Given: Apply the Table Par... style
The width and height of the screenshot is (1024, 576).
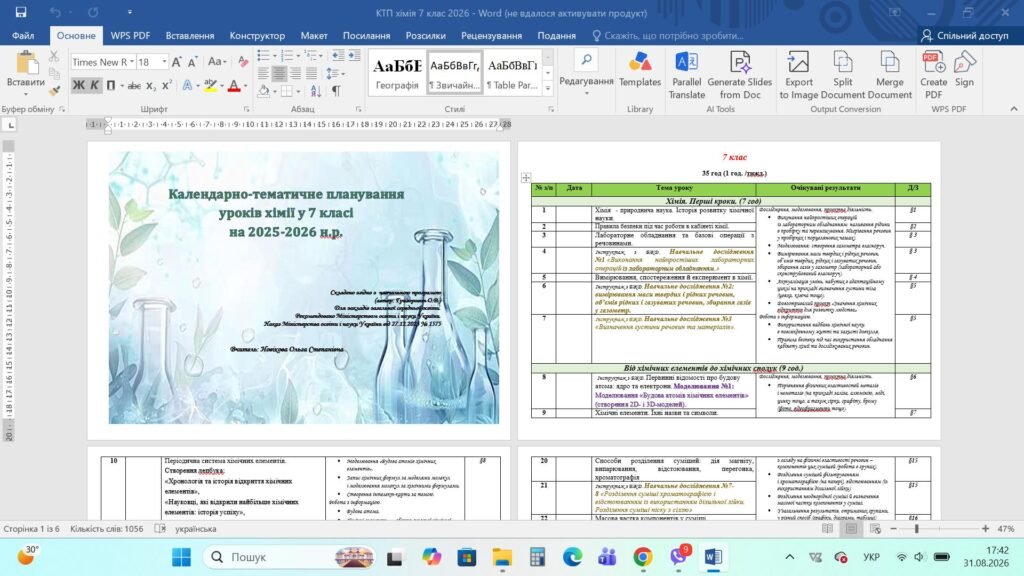Looking at the screenshot, I should coord(513,72).
